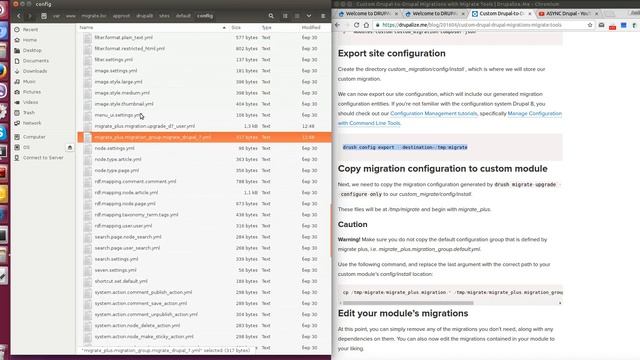The image size is (640, 360).
Task: Bookmark page with the star icon
Action: [590, 25]
